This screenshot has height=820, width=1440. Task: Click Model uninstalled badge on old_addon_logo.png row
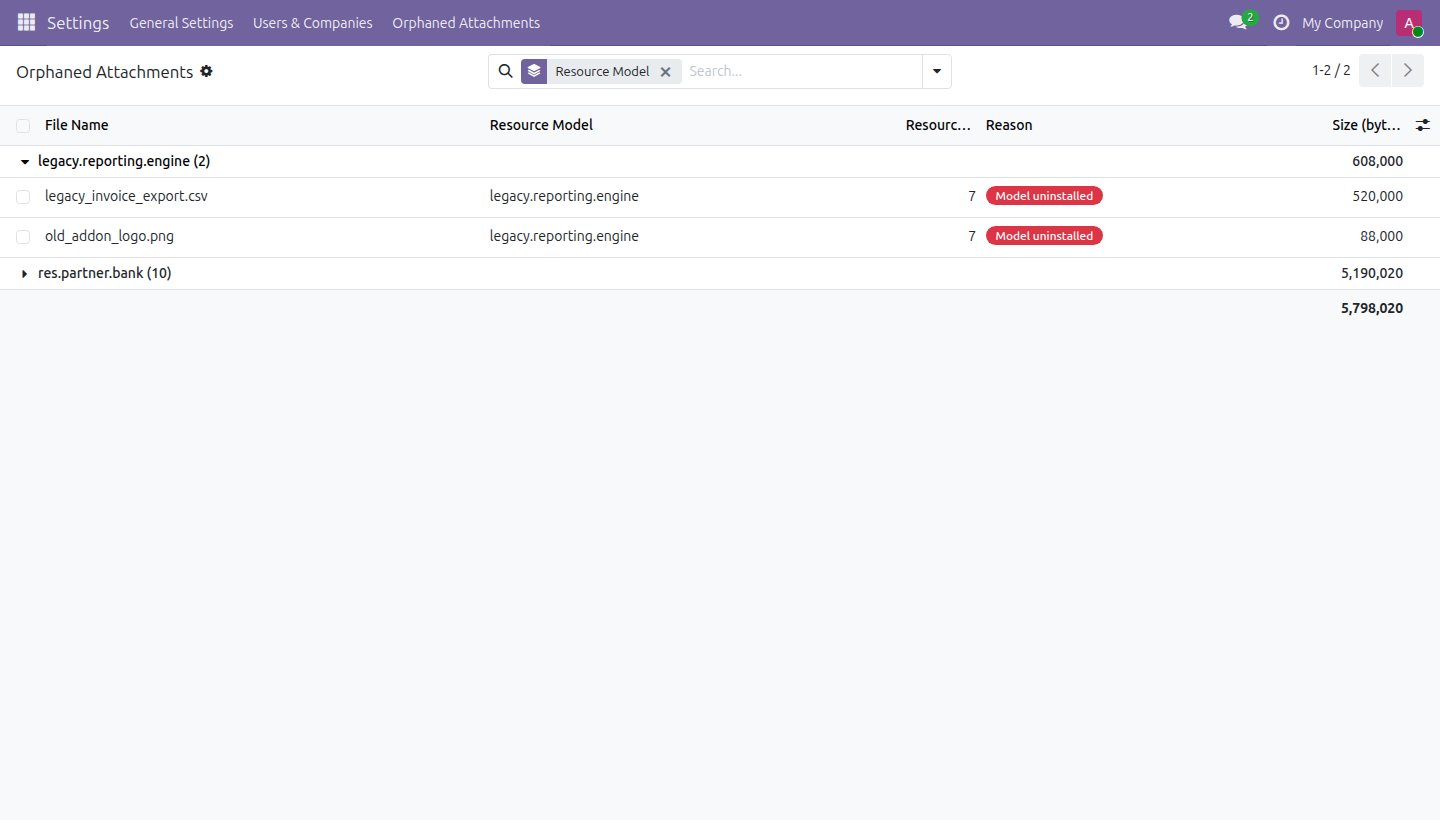[x=1044, y=236]
